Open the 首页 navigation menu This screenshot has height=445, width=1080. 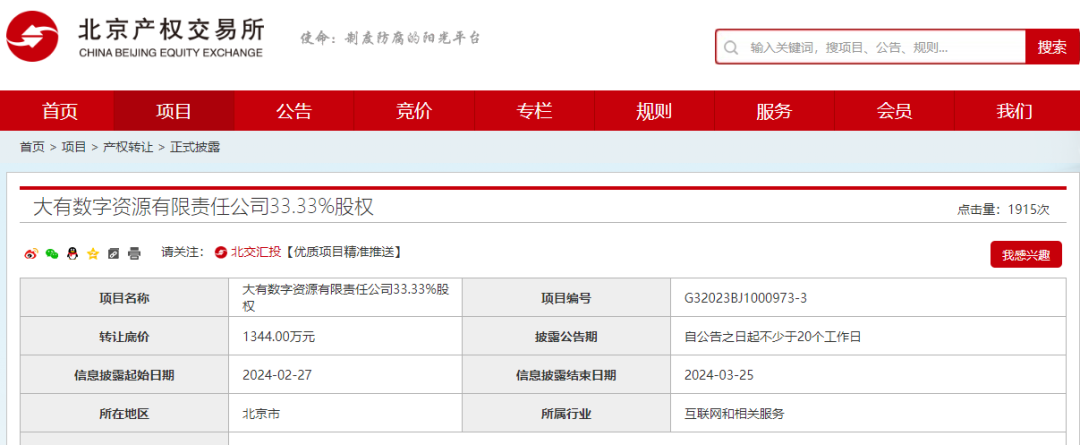click(60, 111)
